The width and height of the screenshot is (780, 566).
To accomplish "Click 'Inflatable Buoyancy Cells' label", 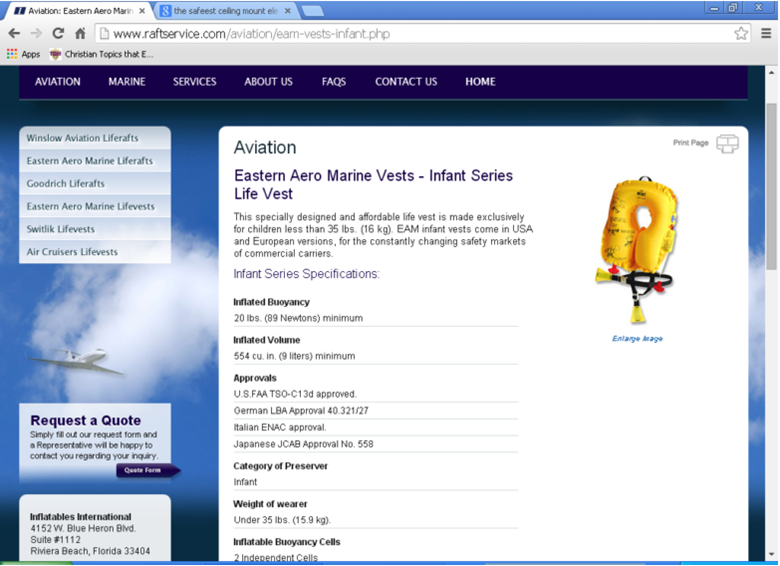I will coord(287,542).
